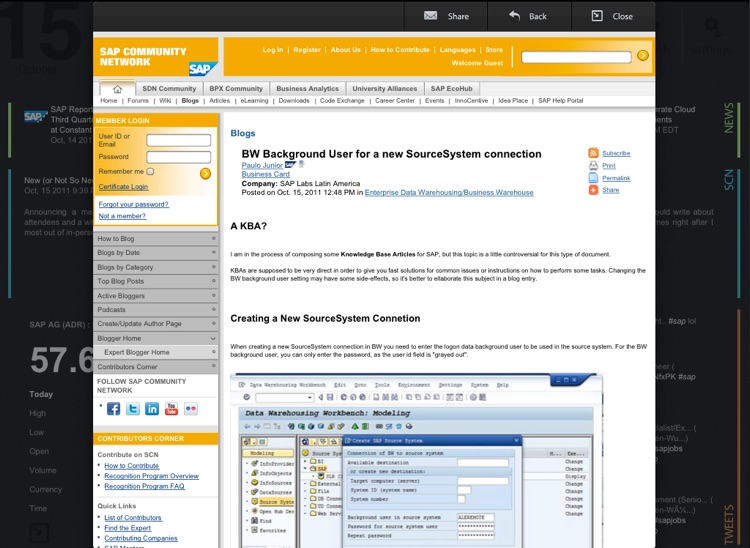Click the Back arrow button
The image size is (750, 548).
tap(529, 16)
